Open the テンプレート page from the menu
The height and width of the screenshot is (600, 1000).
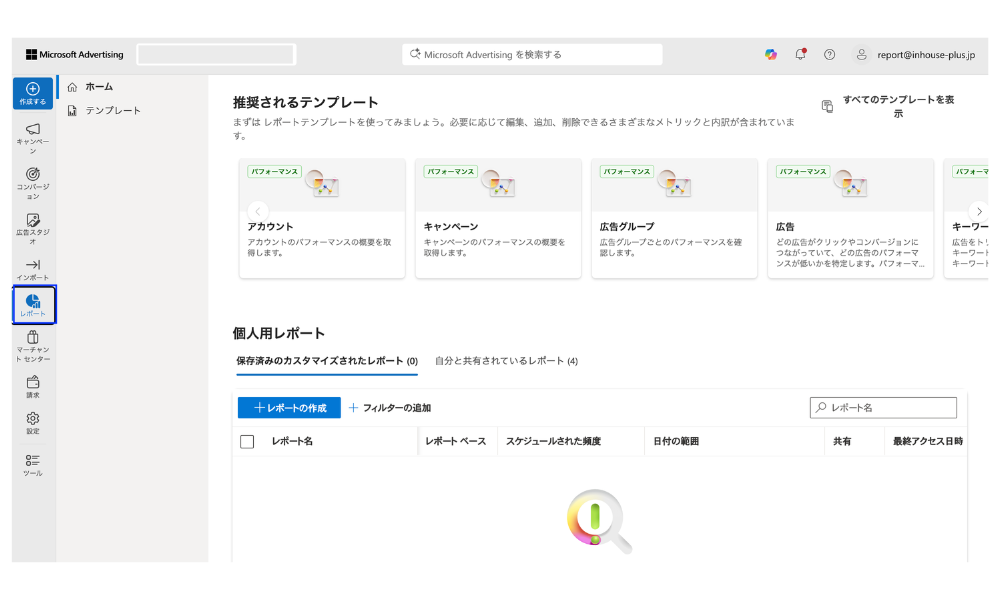click(x=113, y=110)
